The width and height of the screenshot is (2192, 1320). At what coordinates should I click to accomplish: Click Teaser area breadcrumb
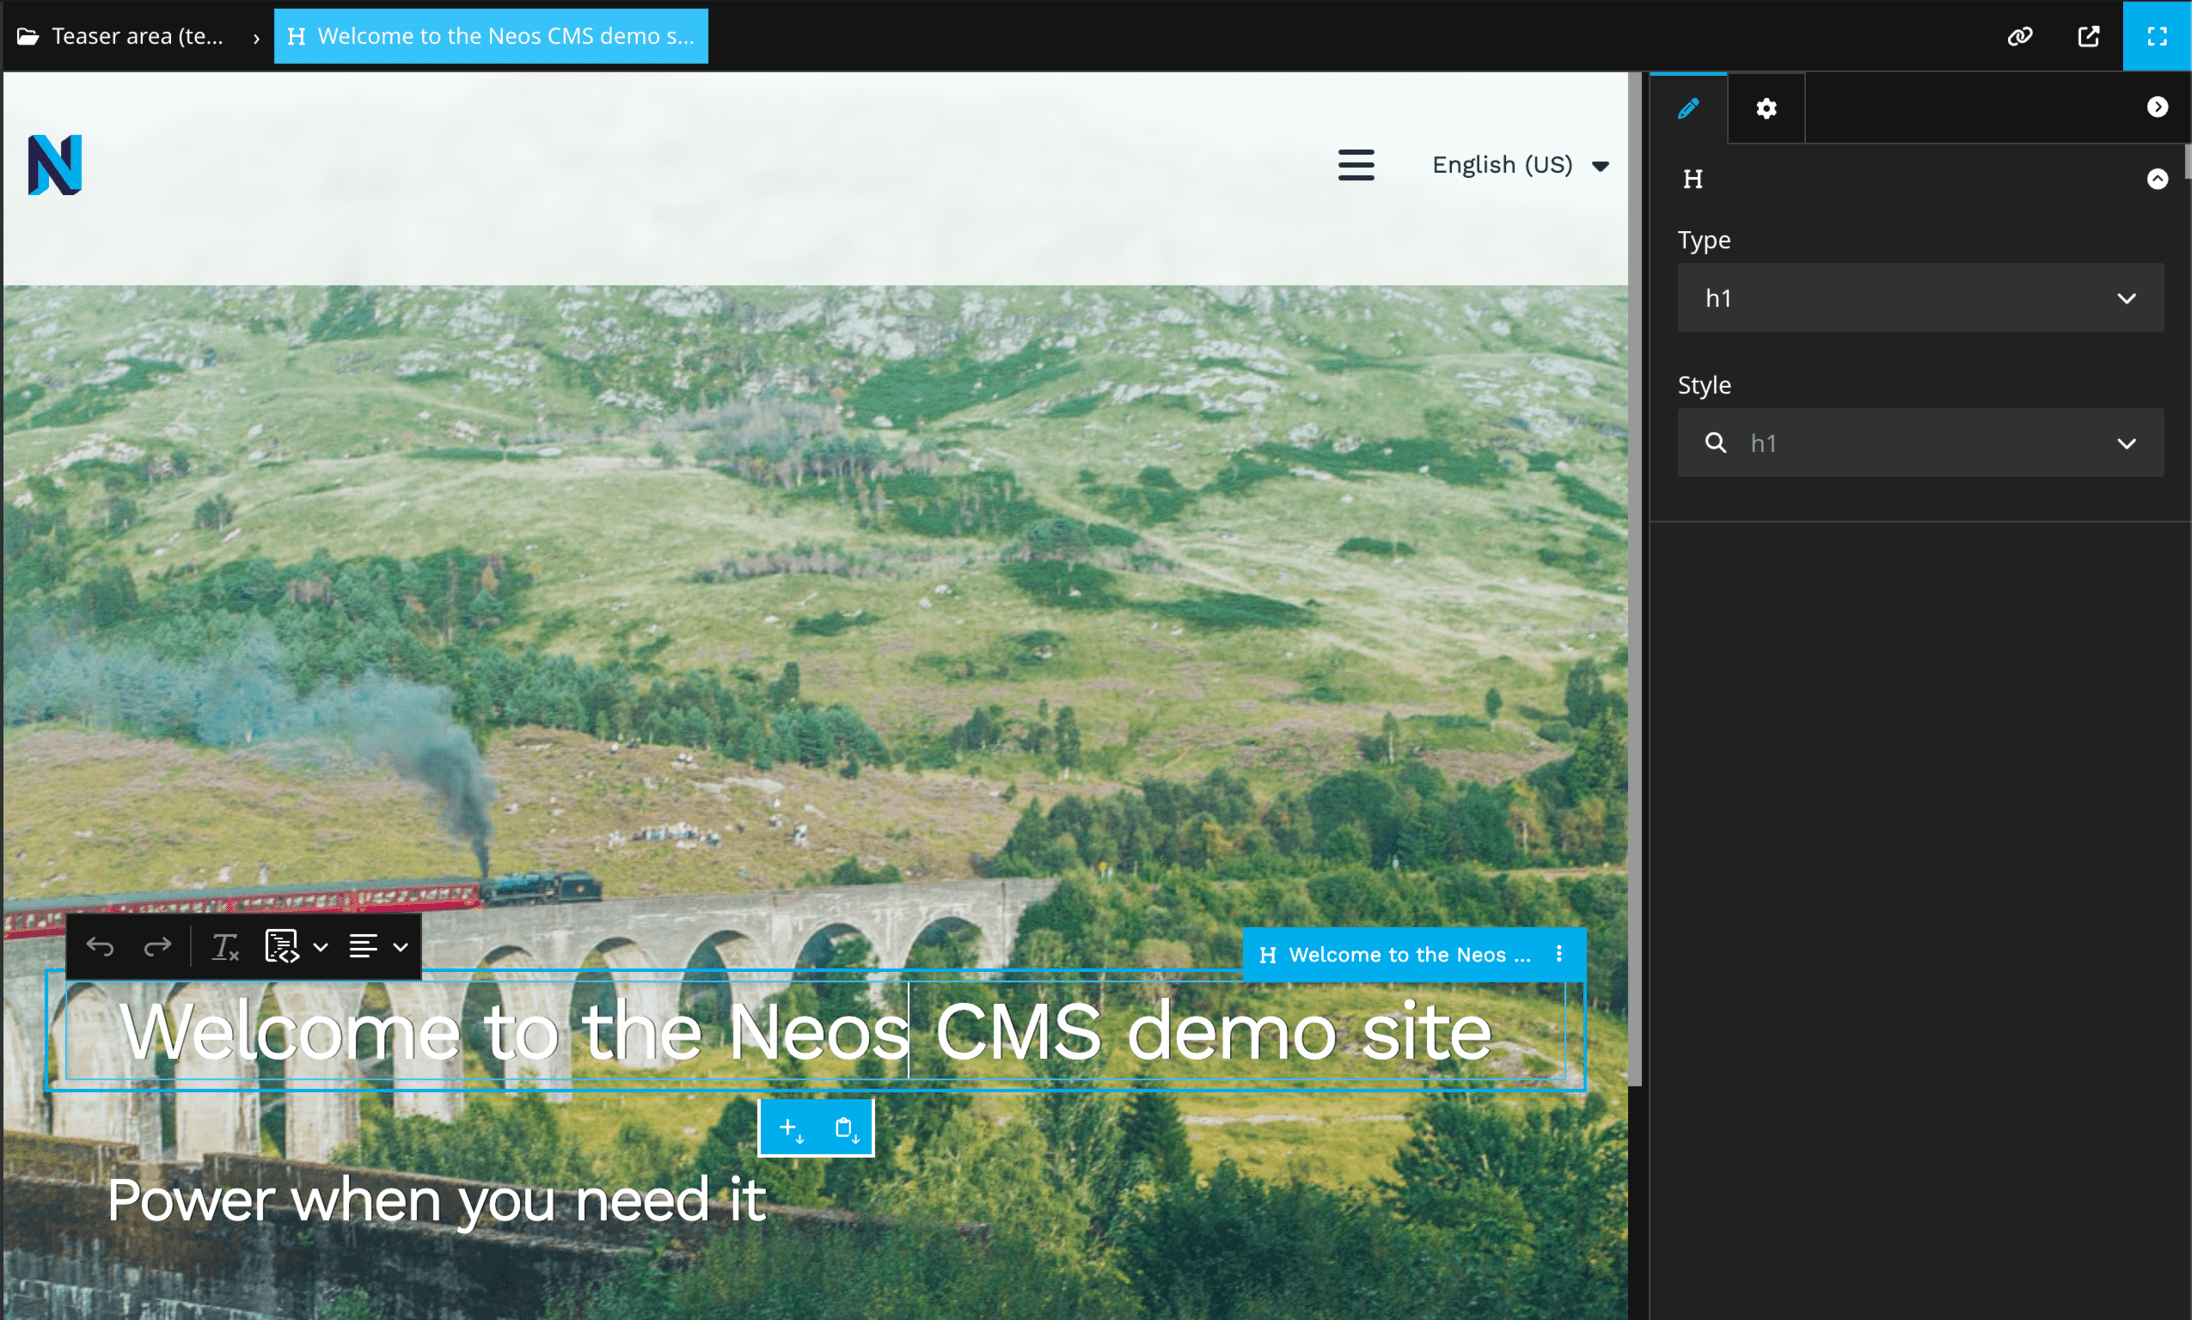pyautogui.click(x=121, y=36)
